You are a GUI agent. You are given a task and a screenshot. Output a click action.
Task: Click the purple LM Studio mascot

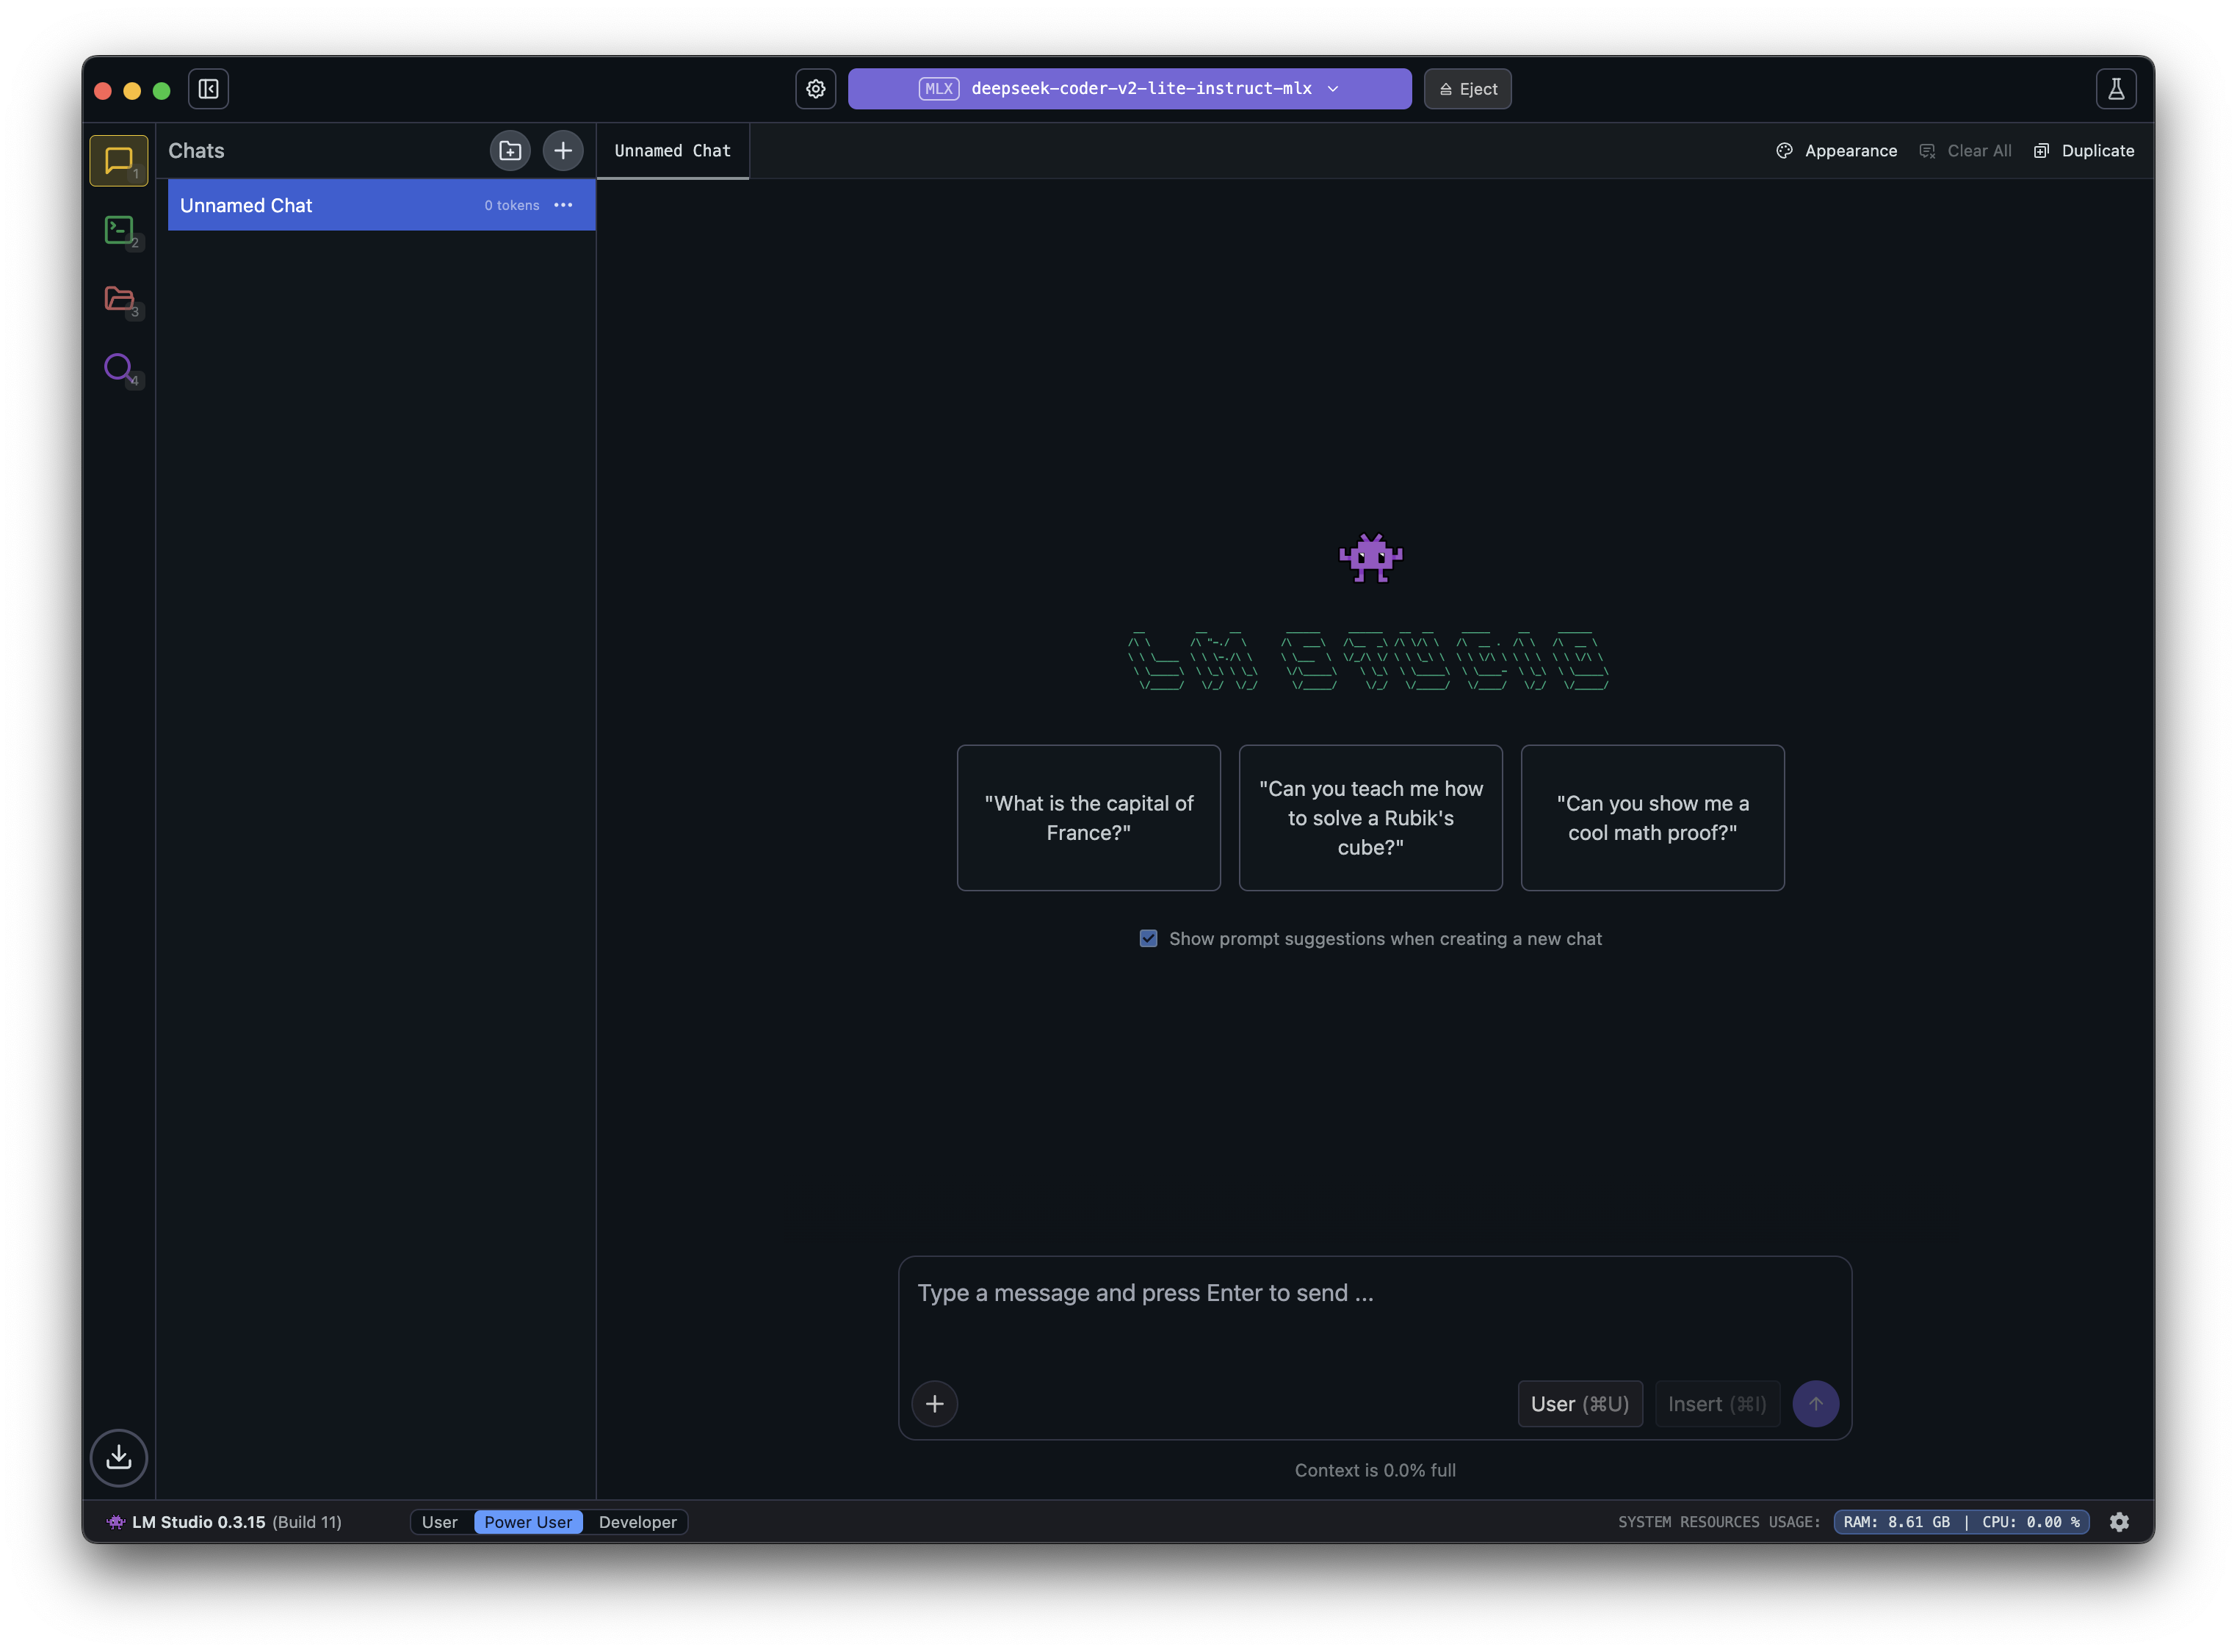pos(1370,558)
